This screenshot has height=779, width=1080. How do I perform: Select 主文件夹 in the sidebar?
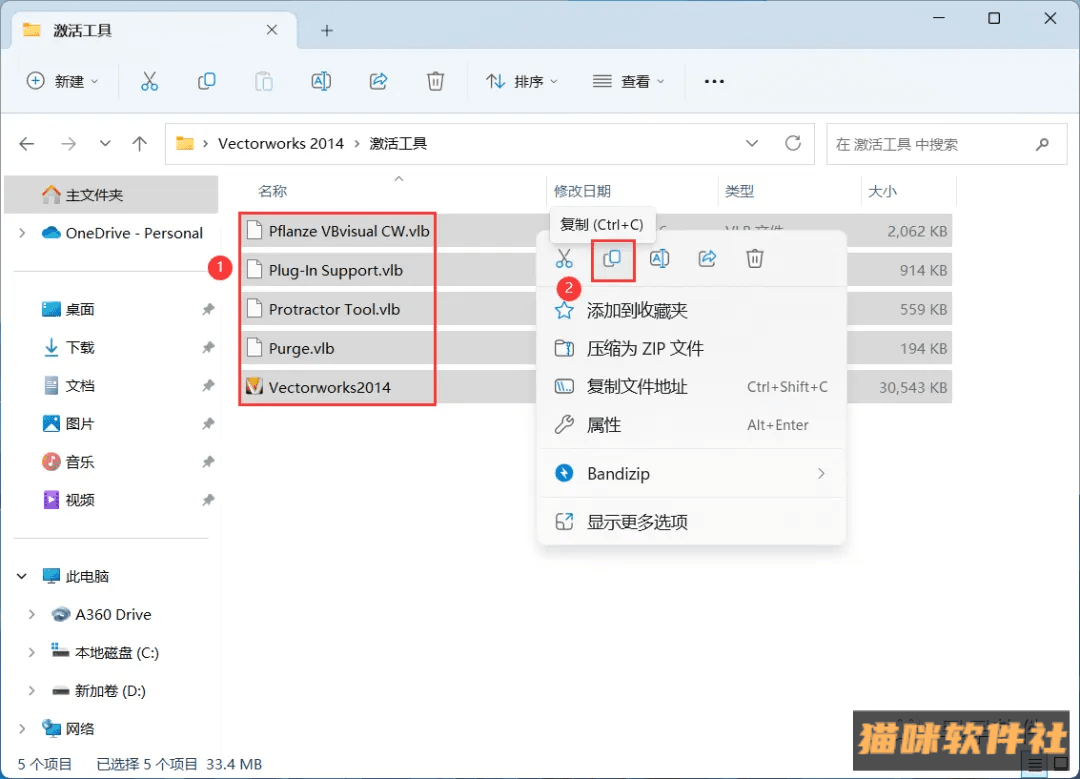pyautogui.click(x=112, y=195)
